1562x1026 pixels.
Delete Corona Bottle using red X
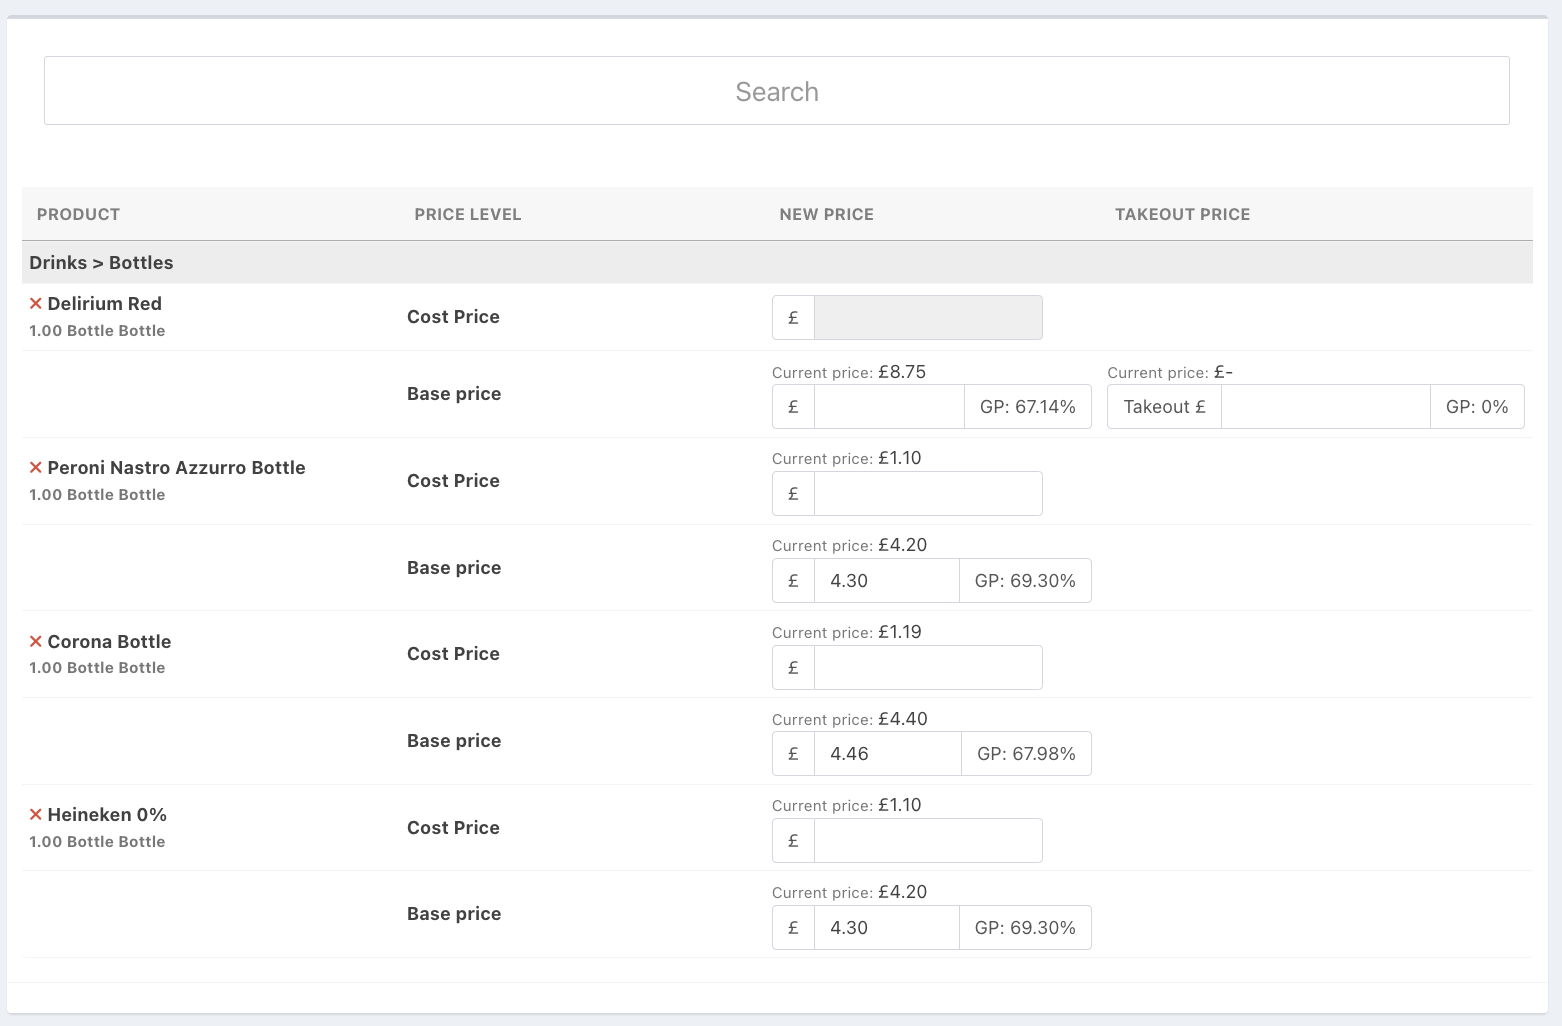point(36,642)
